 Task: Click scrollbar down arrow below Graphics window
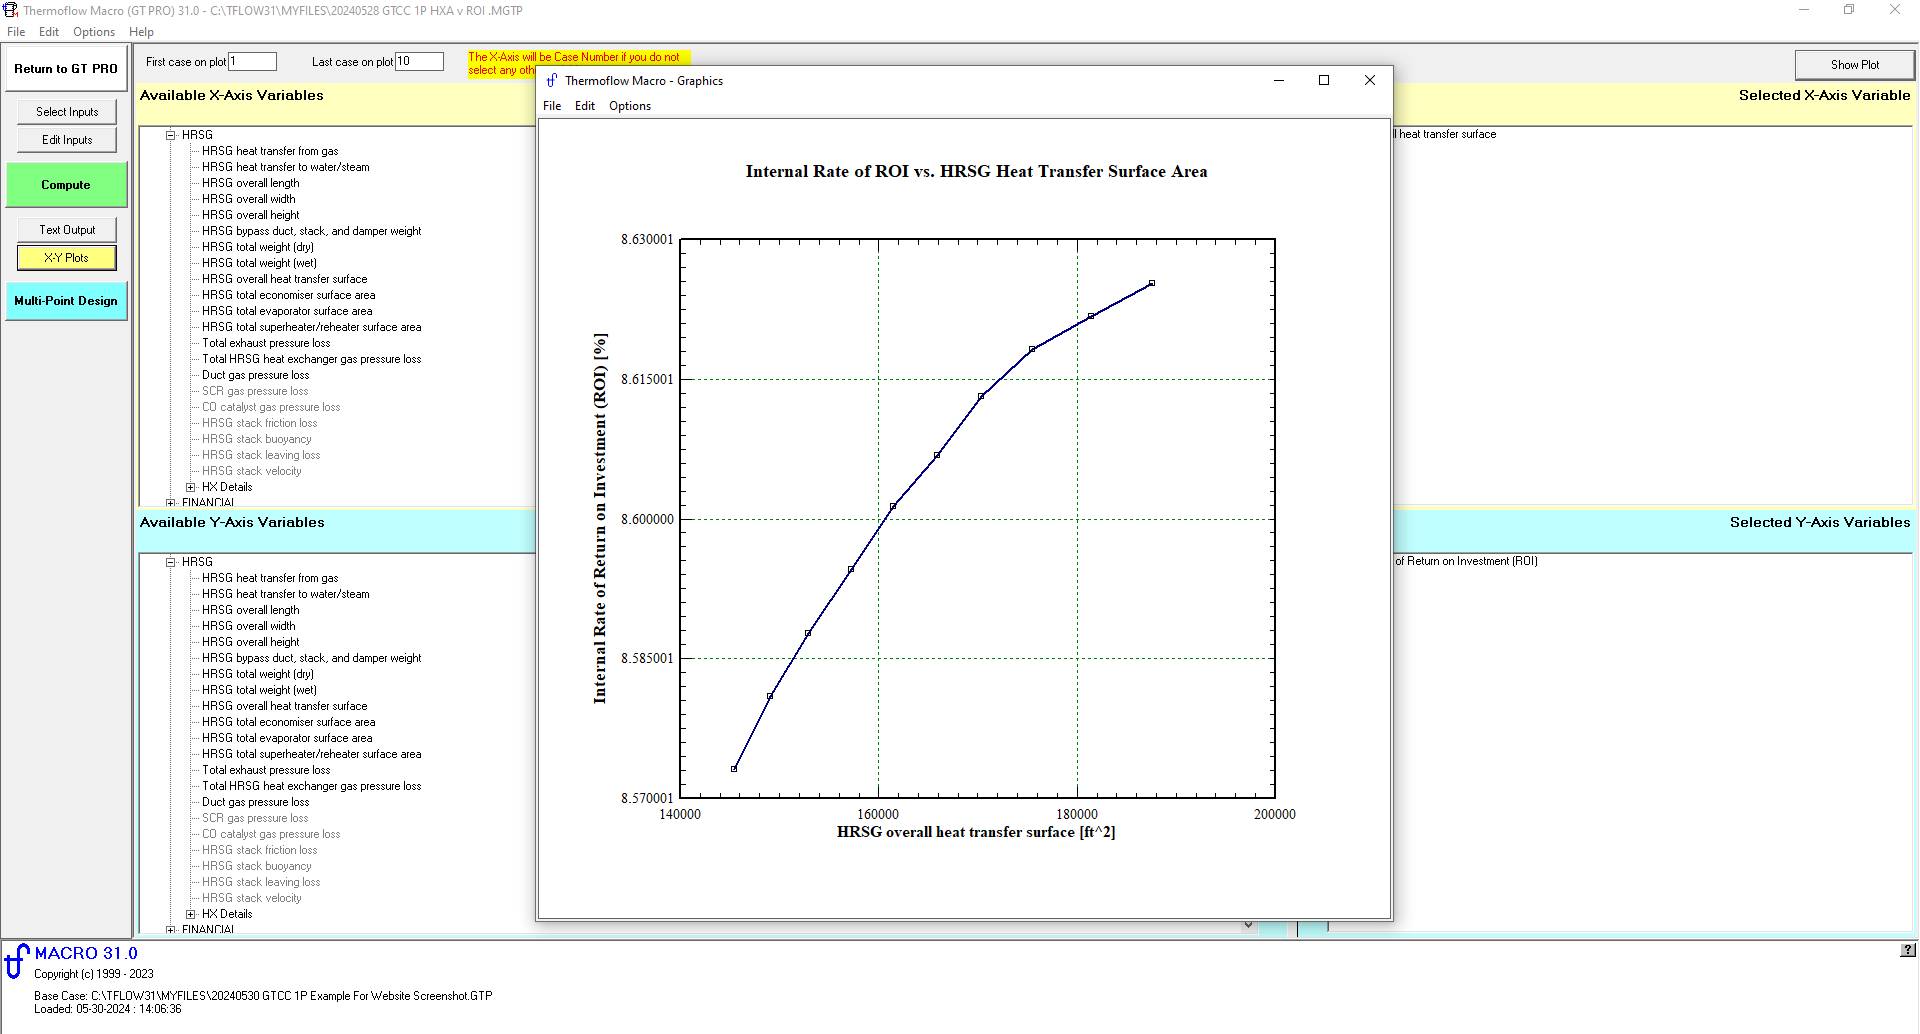click(1248, 925)
